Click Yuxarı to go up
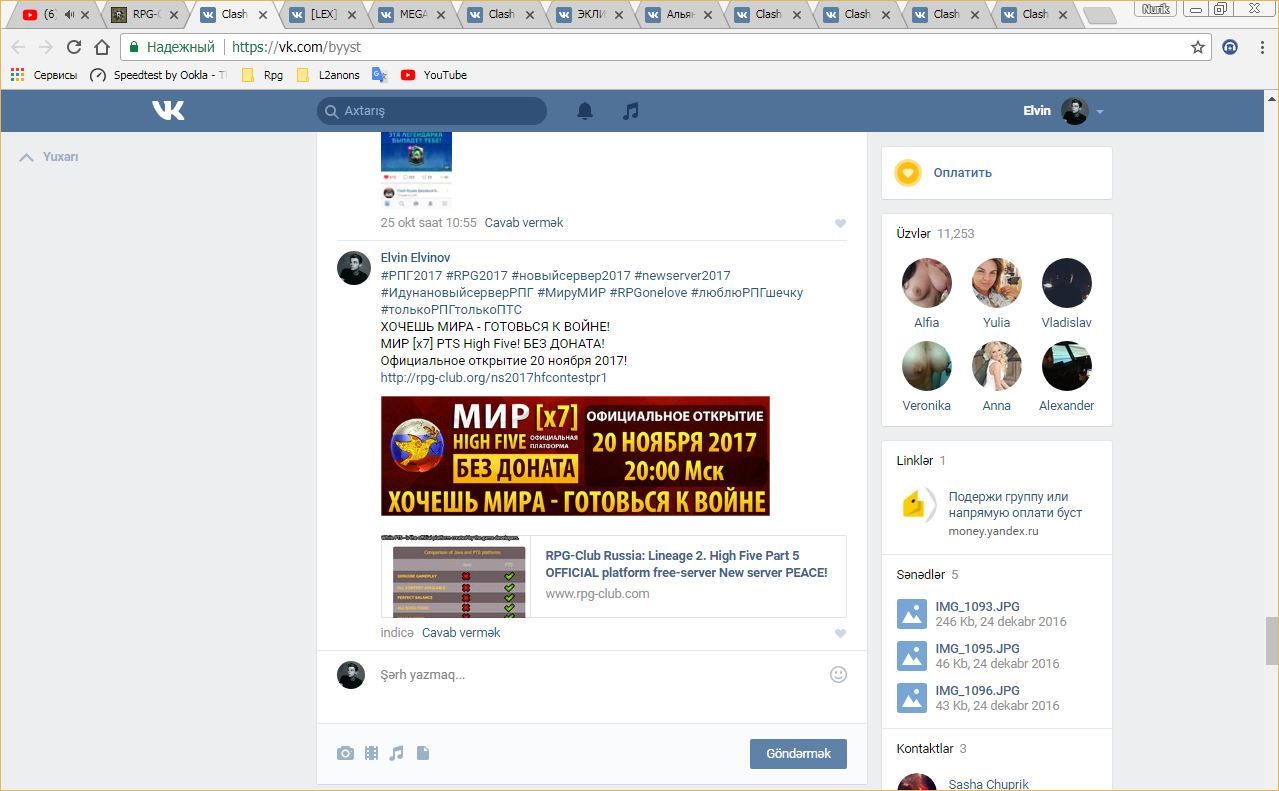Viewport: 1279px width, 791px height. pos(49,157)
